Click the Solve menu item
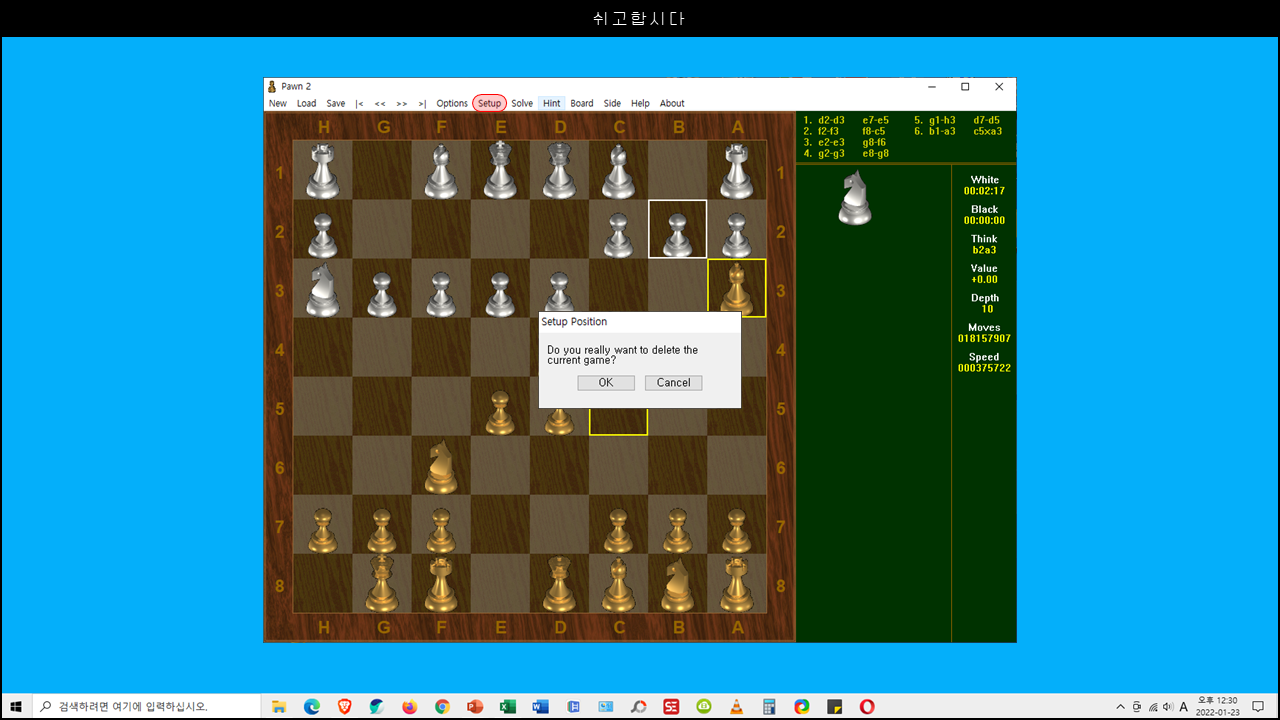This screenshot has width=1280, height=720. pyautogui.click(x=522, y=103)
